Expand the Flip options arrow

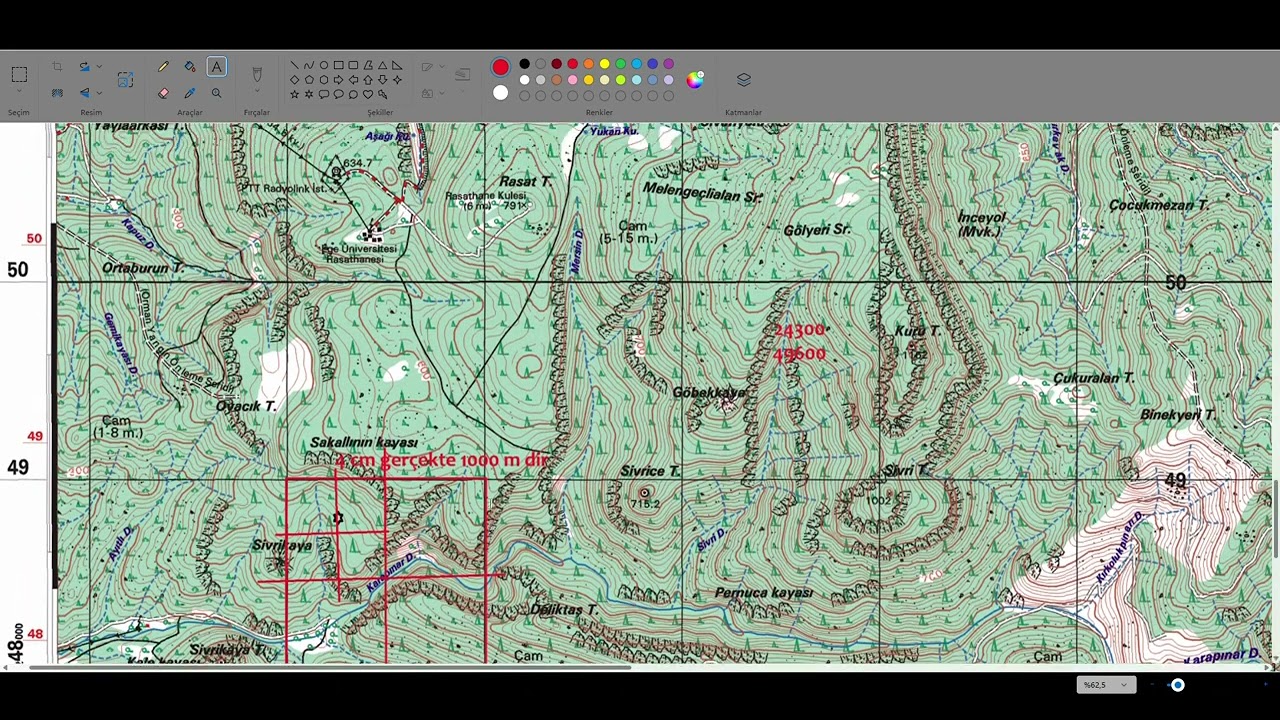[99, 93]
